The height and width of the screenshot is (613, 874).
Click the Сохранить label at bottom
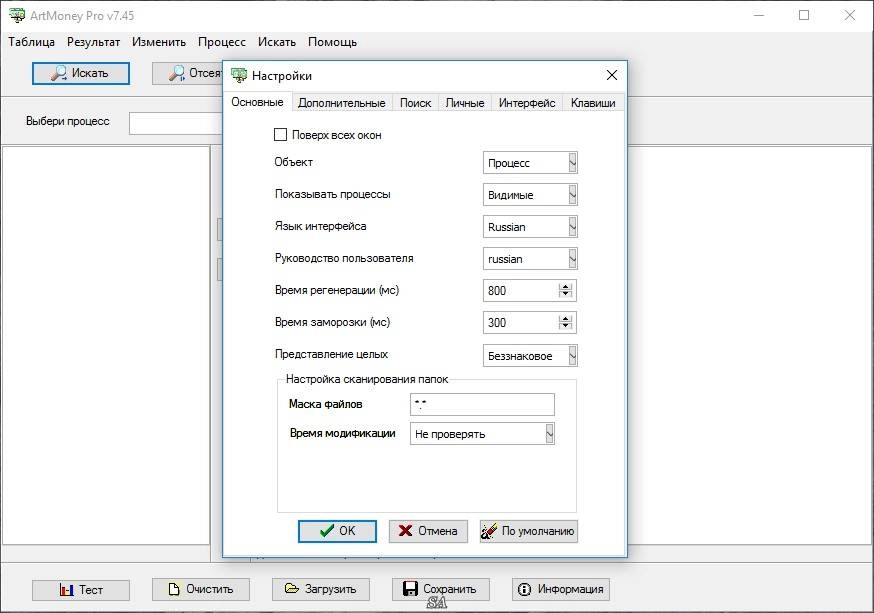(x=449, y=589)
